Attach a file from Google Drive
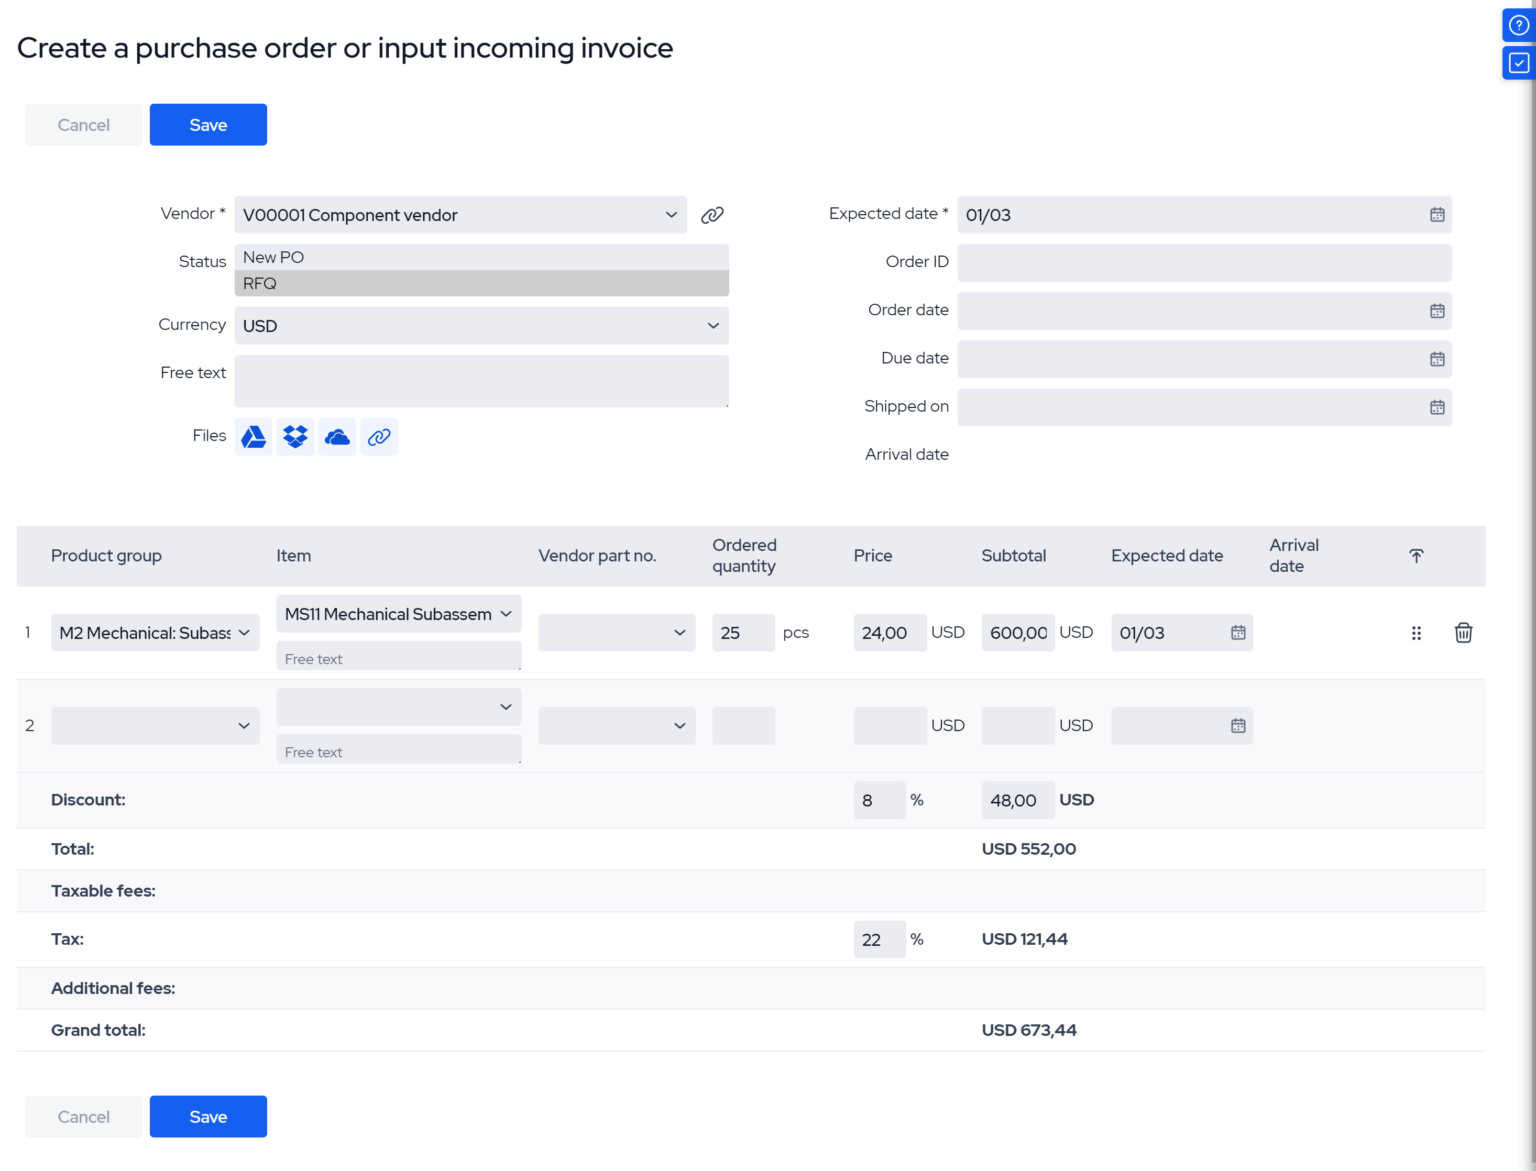Screen dimensions: 1536x1171 [x=253, y=436]
